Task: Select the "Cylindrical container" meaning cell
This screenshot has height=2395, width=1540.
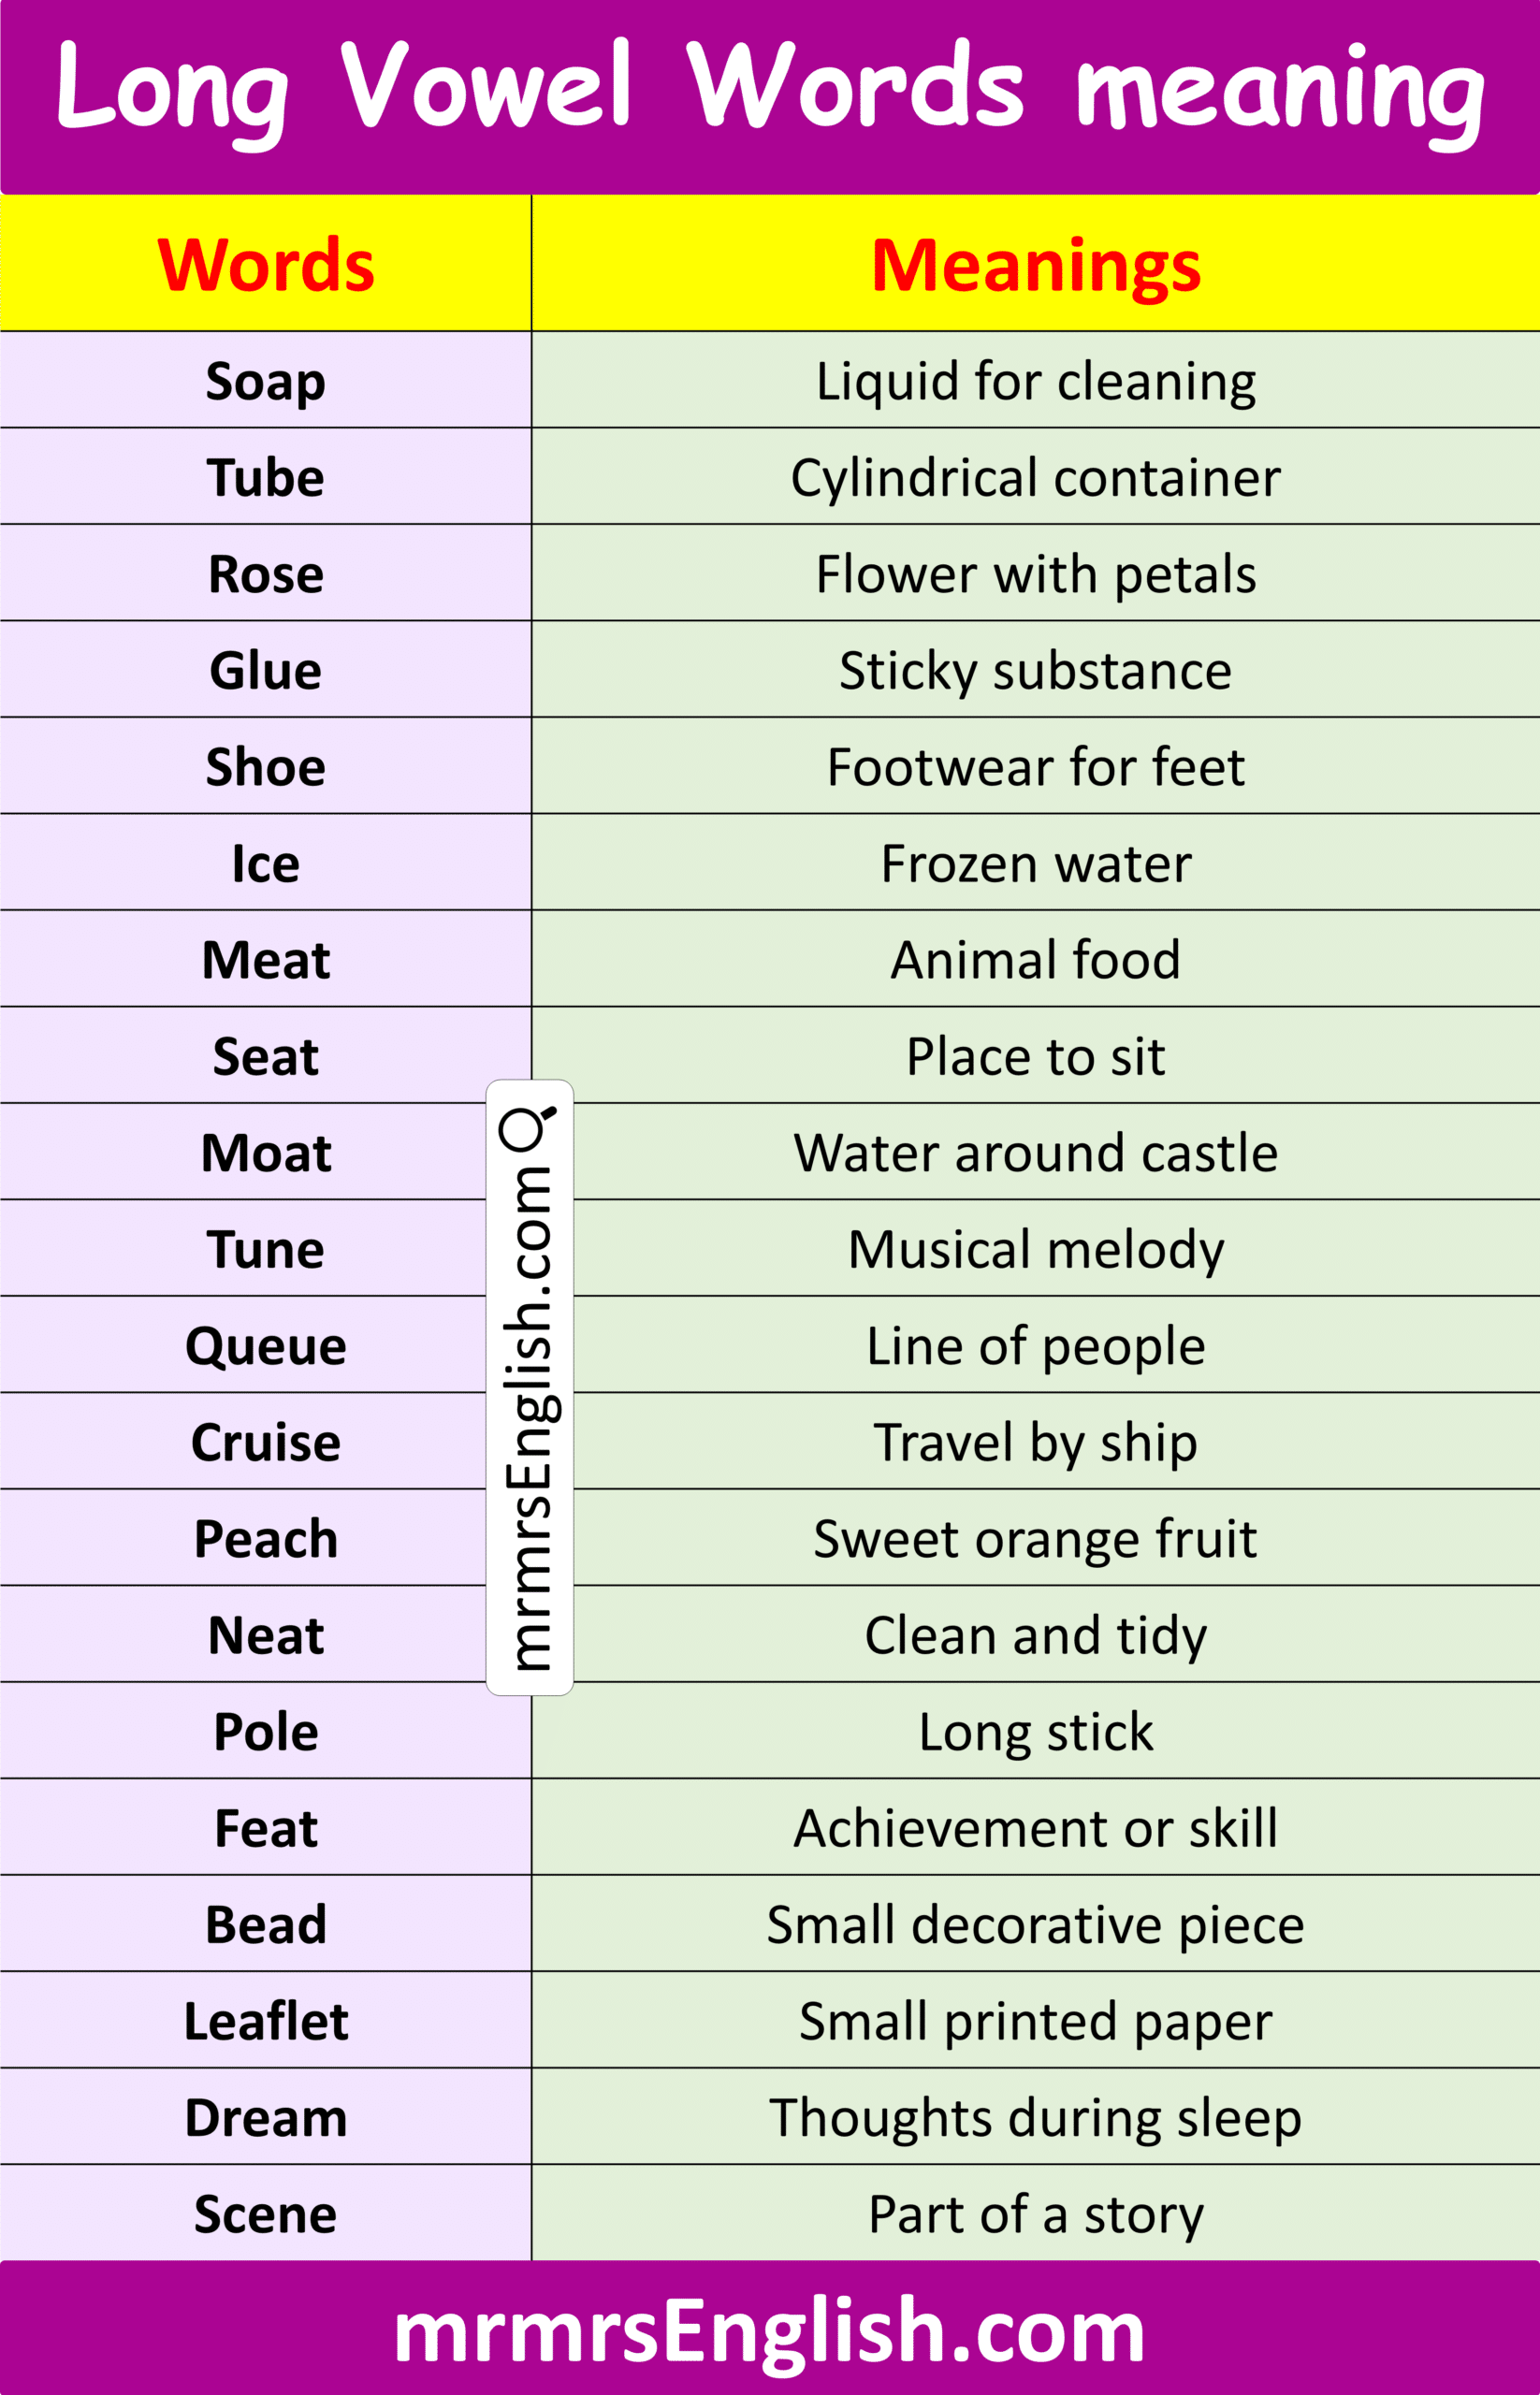Action: click(x=1036, y=478)
